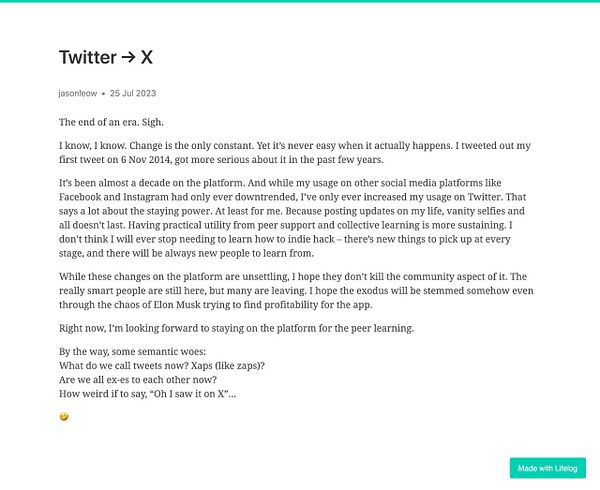Click the sentence starting "Right now, I'm looking forward"
Image resolution: width=600 pixels, height=490 pixels.
click(236, 328)
